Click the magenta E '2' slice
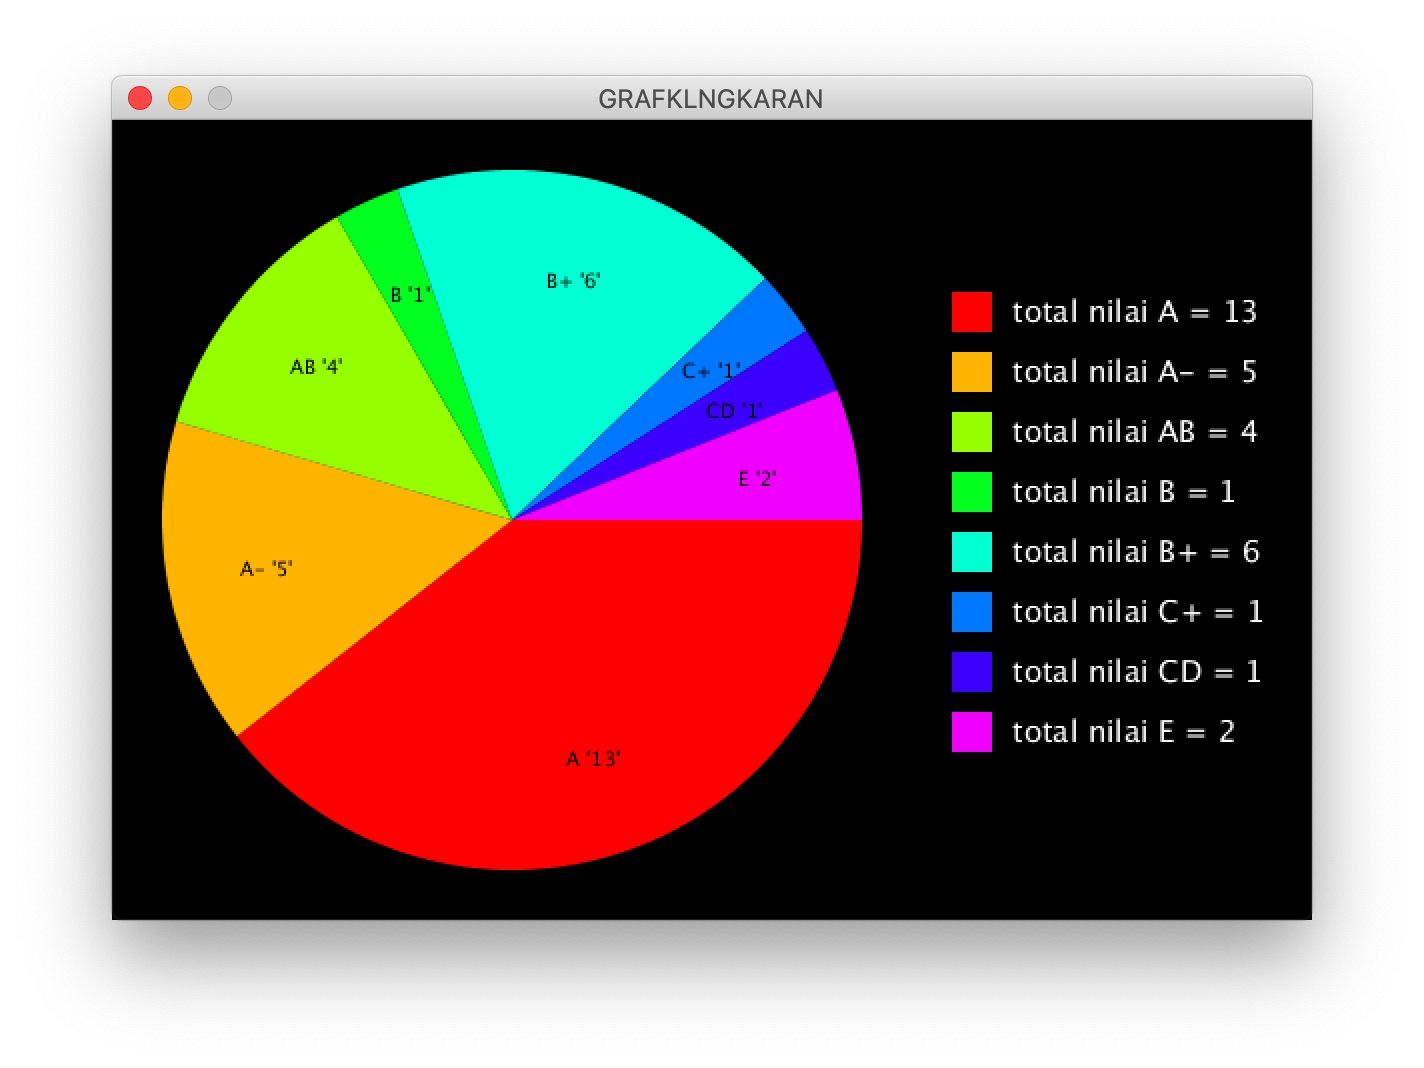Screen dimensions: 1424x1068 coord(760,480)
